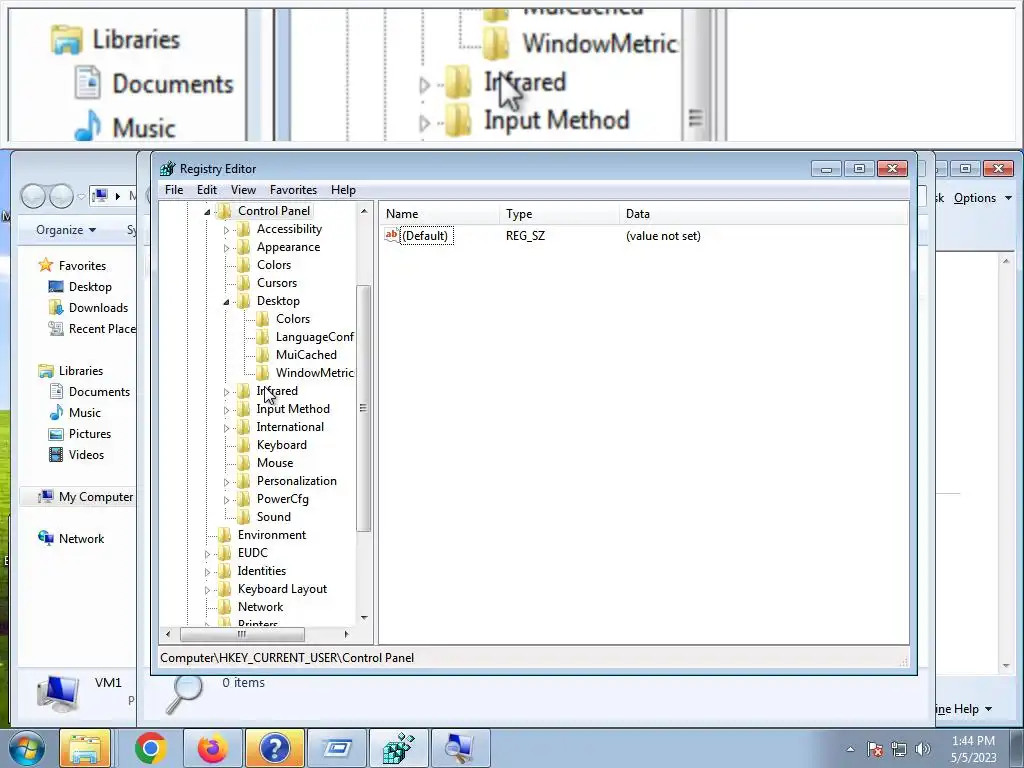Open the Organize dropdown in Explorer window

click(x=66, y=230)
